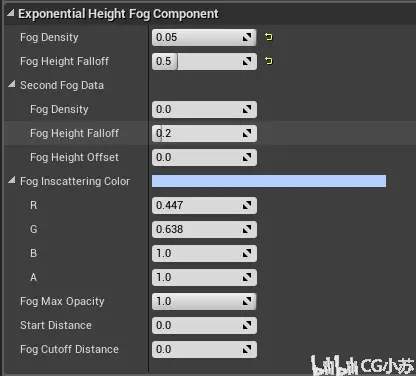Viewport: 416px width, 376px height.
Task: Click spinner arrow icon in G value field
Action: (247, 229)
